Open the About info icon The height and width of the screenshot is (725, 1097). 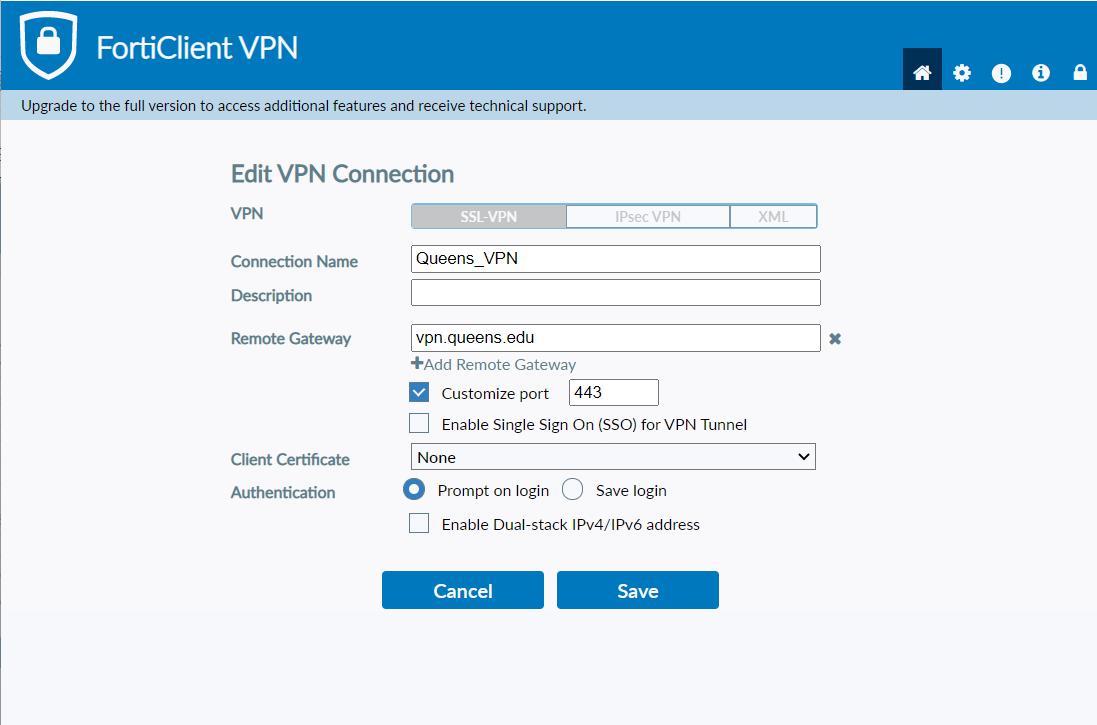click(1040, 73)
